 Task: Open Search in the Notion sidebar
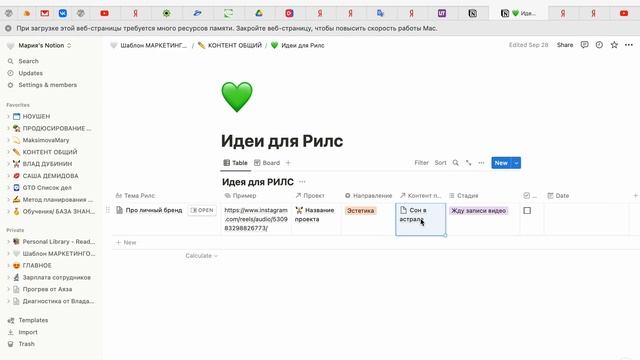point(29,61)
